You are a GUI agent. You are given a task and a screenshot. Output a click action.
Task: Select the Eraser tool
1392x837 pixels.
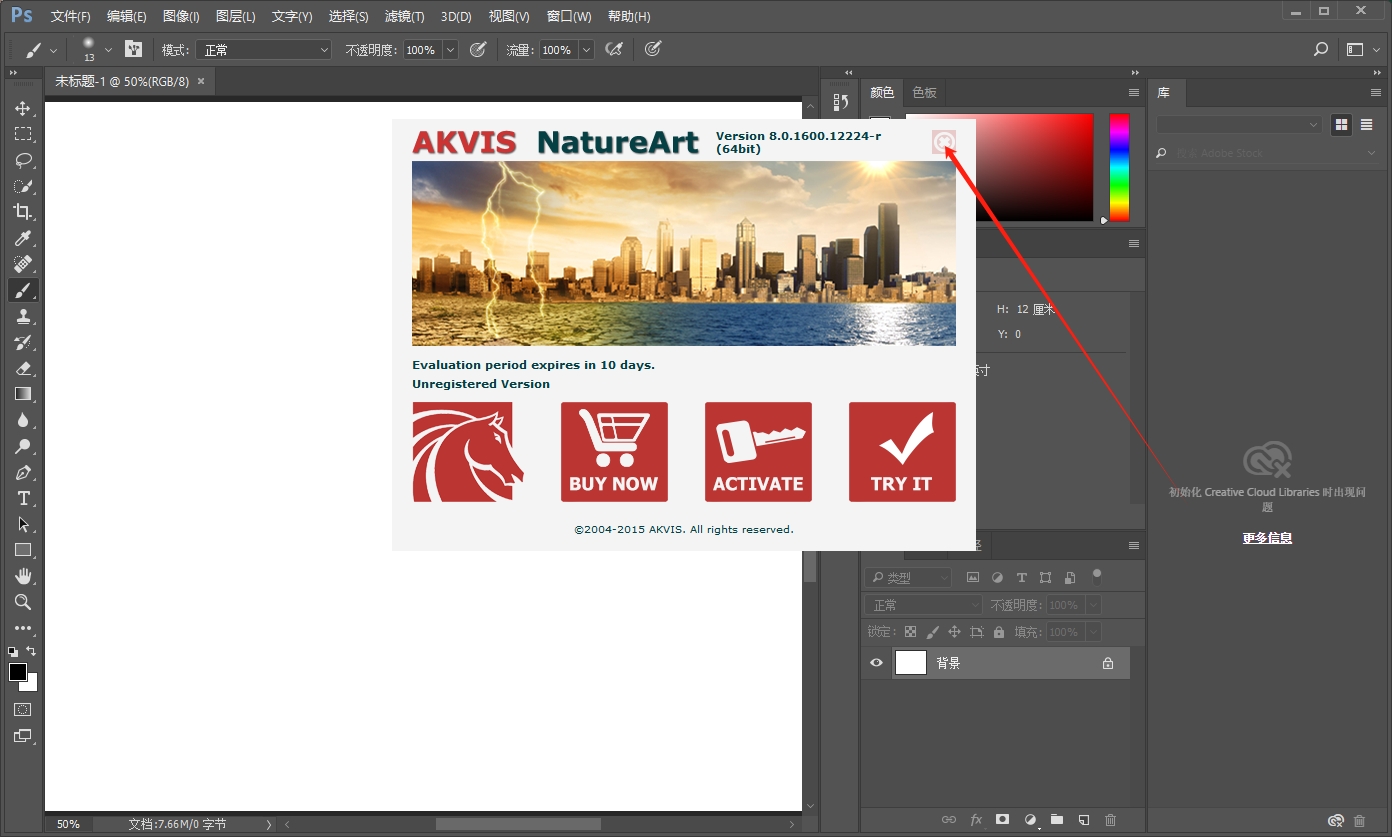click(x=22, y=368)
